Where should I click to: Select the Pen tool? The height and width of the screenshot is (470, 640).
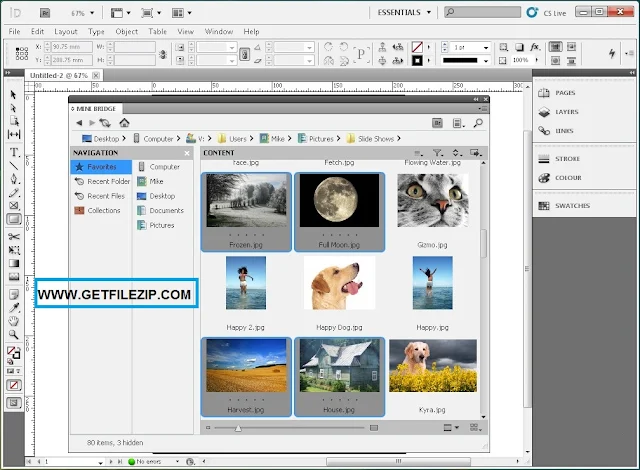tap(13, 179)
